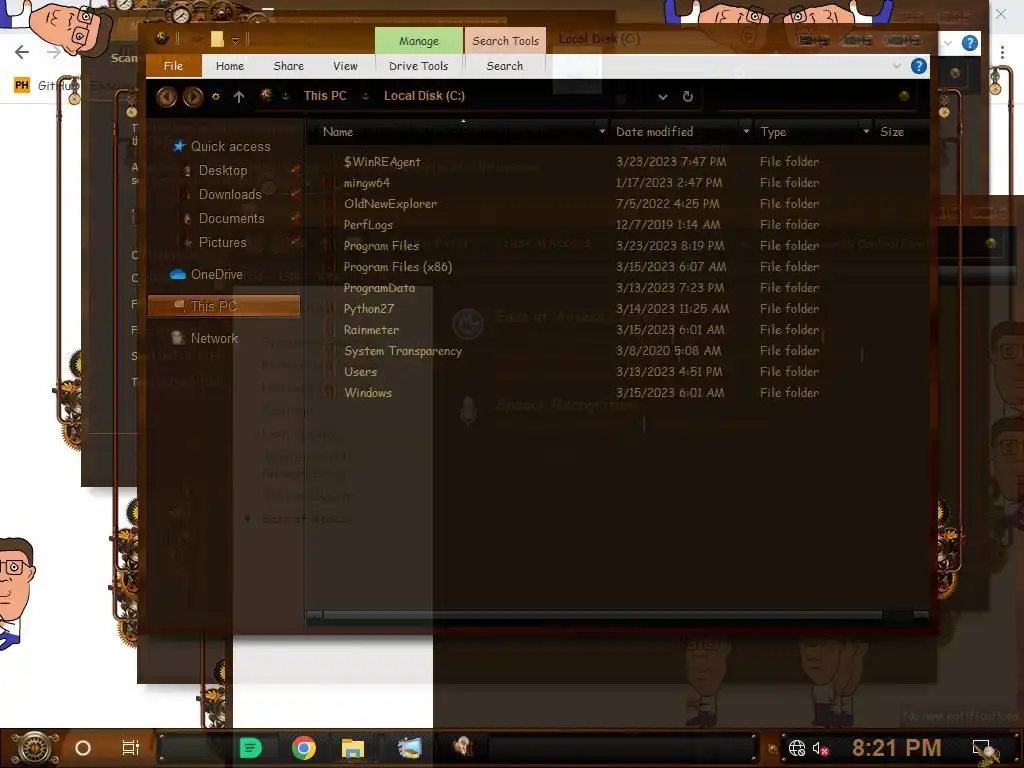Go up one folder level arrow

coord(239,97)
